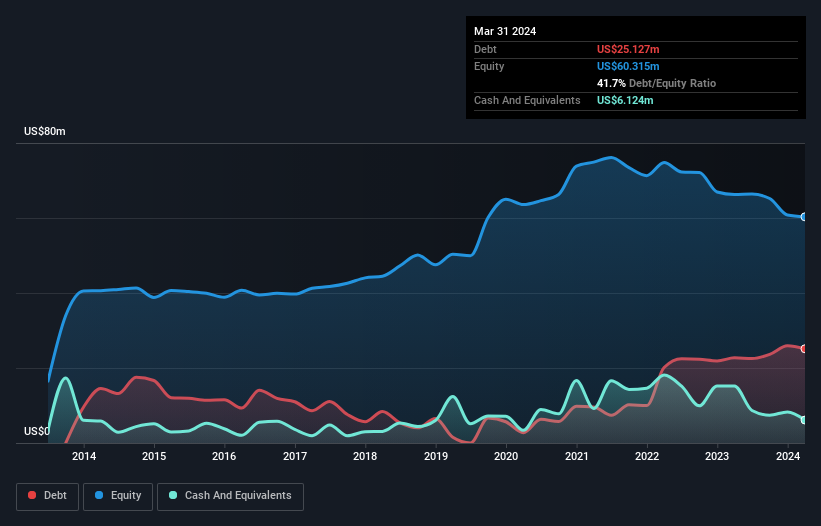Click the 41.7% Debt/Equity Ratio text
Screen dimensions: 821x526
tap(656, 83)
